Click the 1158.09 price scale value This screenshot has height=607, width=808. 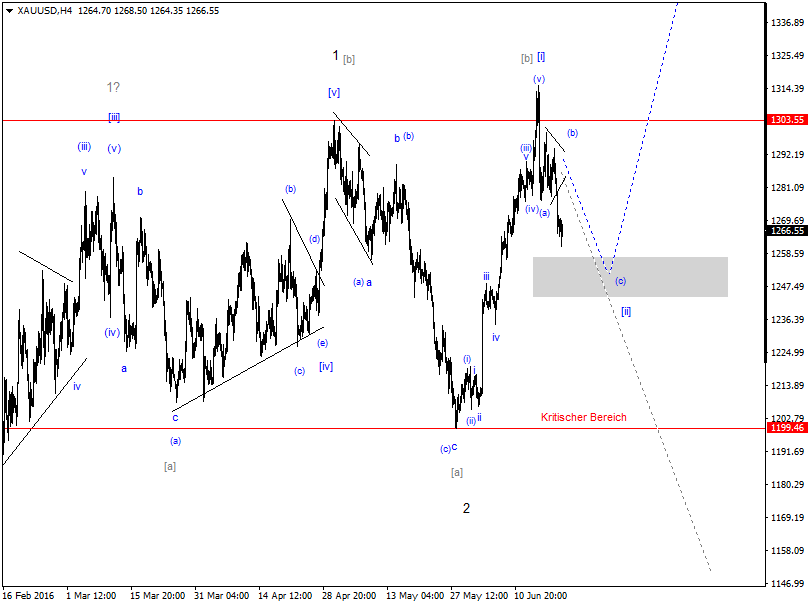click(787, 550)
